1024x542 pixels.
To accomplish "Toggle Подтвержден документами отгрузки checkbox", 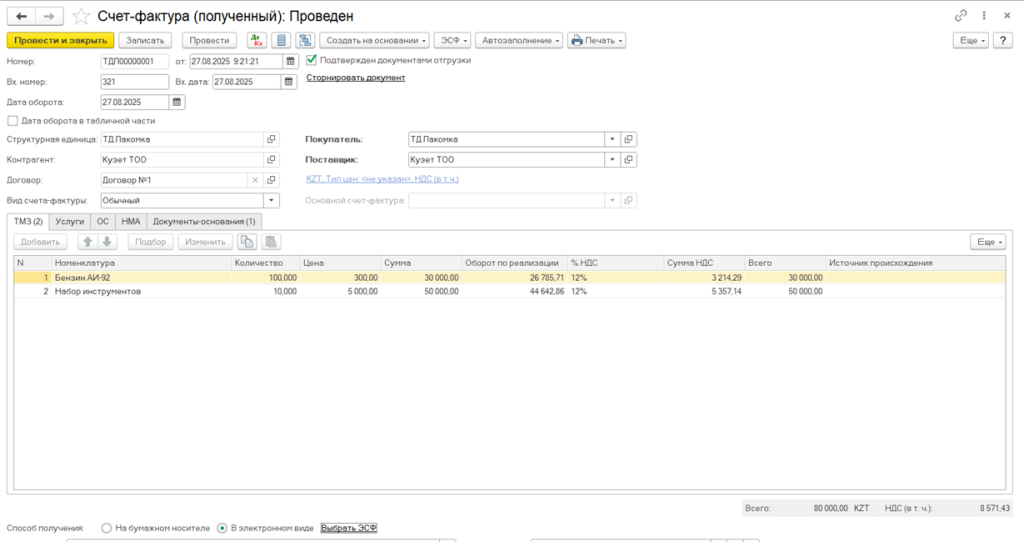I will (x=312, y=60).
